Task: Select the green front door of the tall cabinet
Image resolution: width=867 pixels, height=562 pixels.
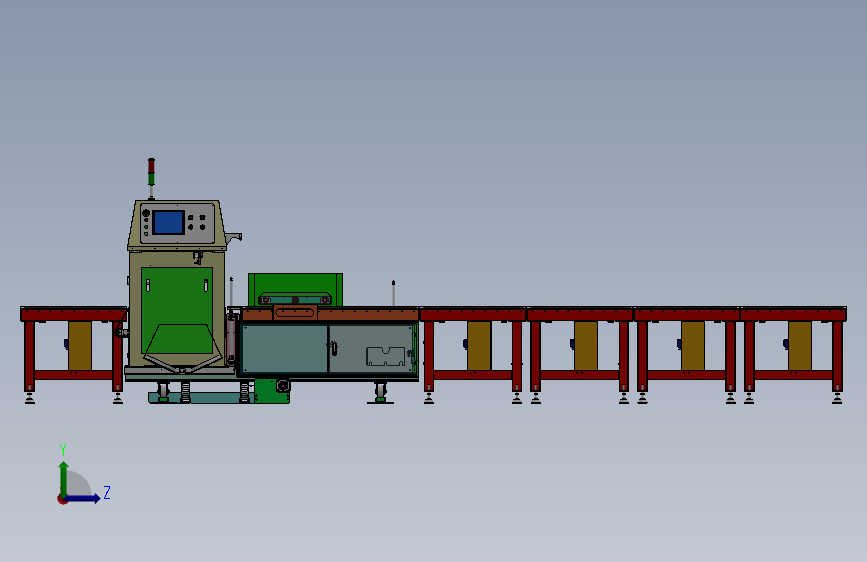Action: [177, 310]
